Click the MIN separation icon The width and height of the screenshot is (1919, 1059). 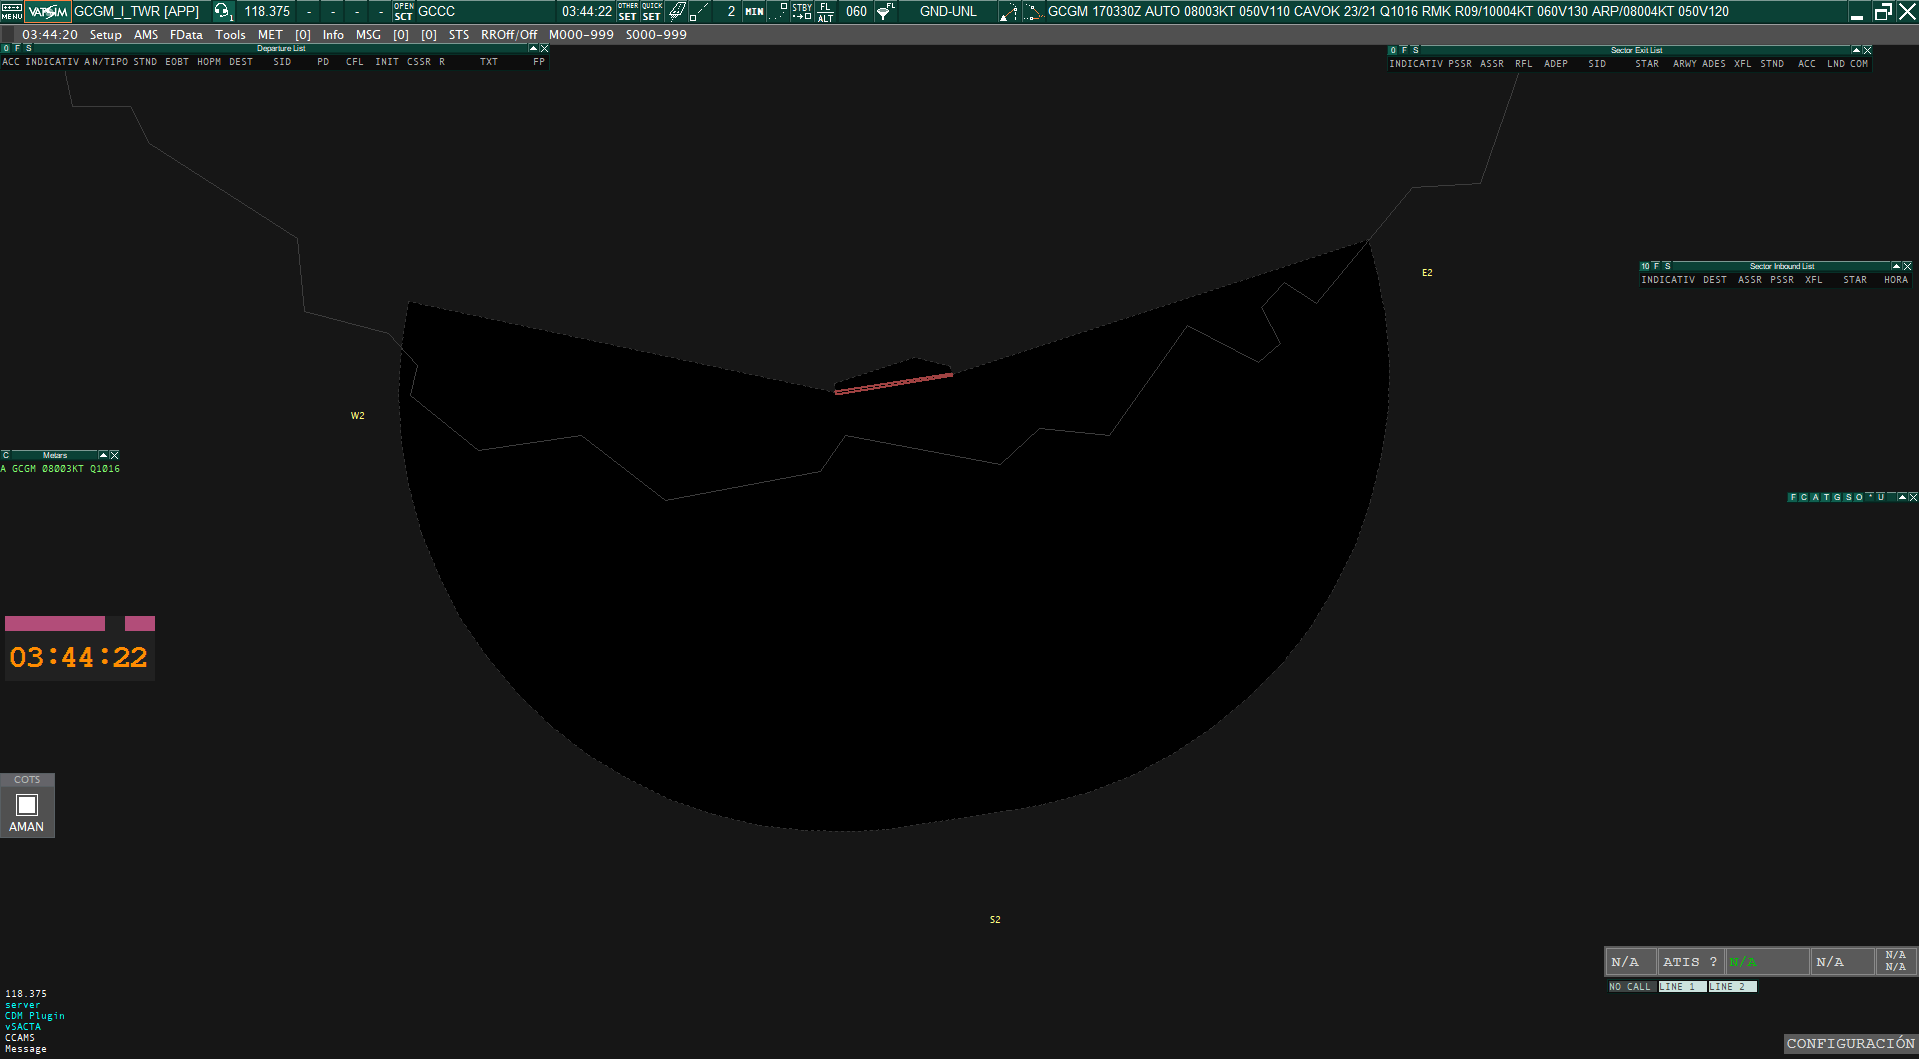754,12
